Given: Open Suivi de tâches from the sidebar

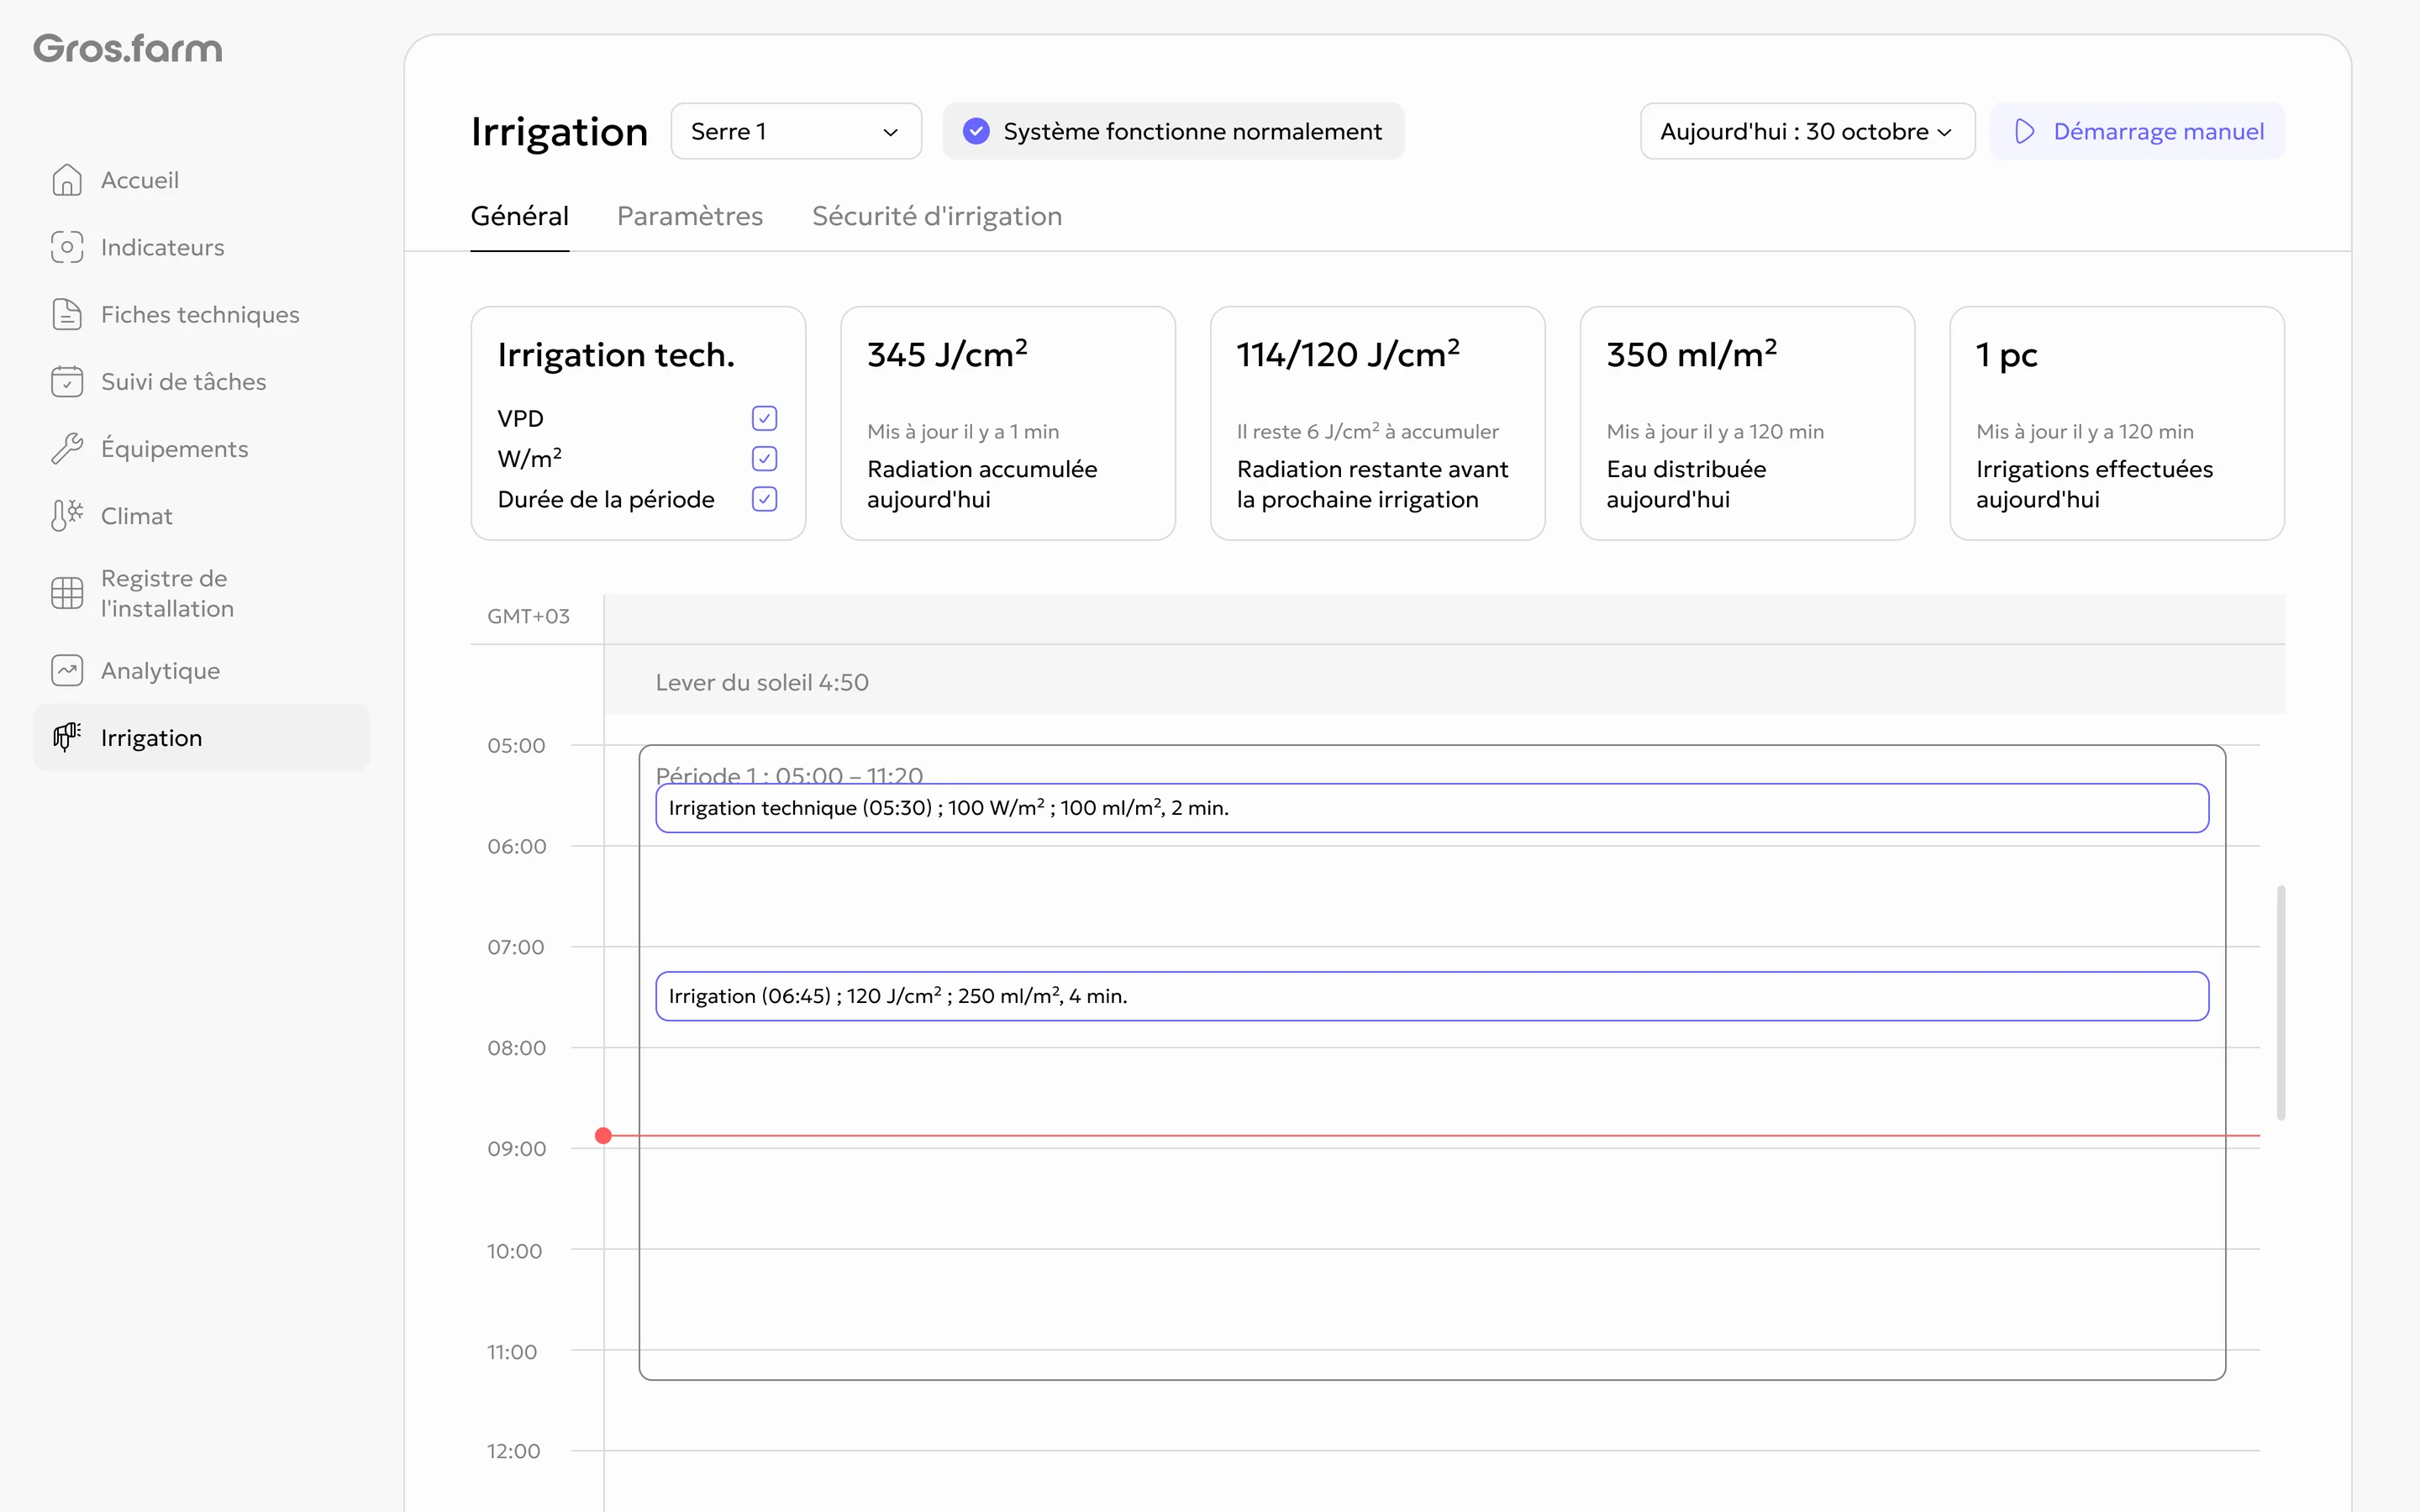Looking at the screenshot, I should (x=201, y=381).
